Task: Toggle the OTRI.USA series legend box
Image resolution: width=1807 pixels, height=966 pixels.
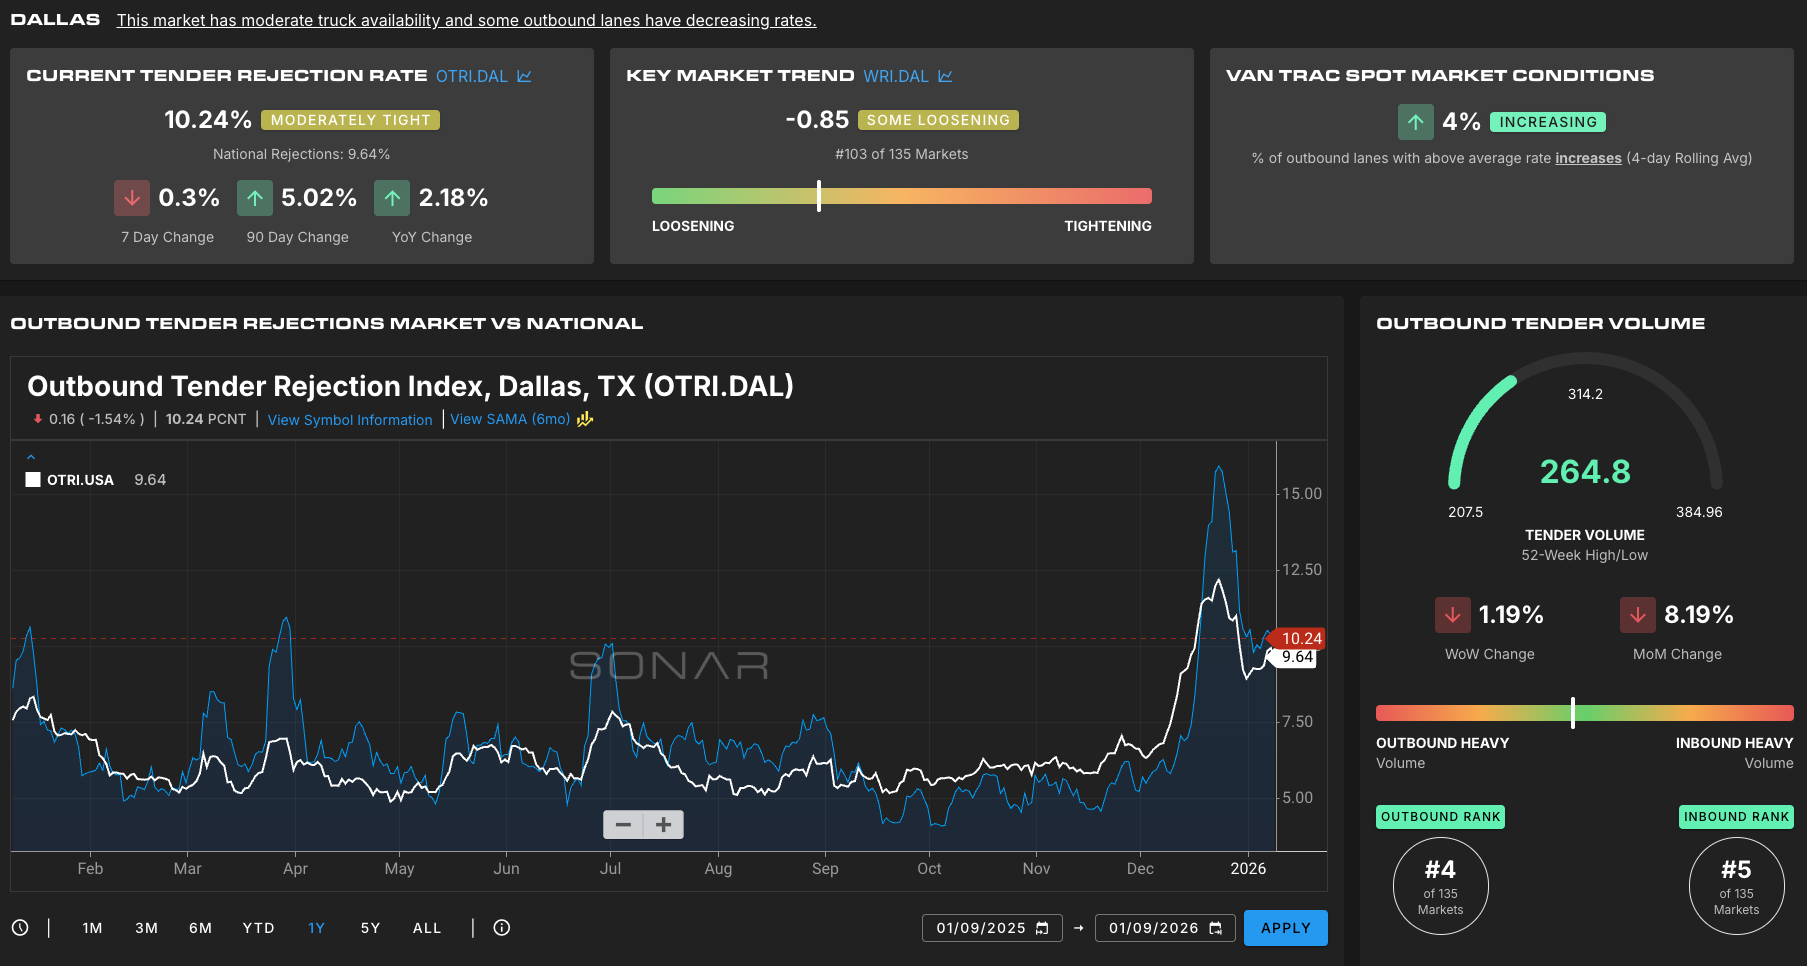Action: (x=33, y=480)
